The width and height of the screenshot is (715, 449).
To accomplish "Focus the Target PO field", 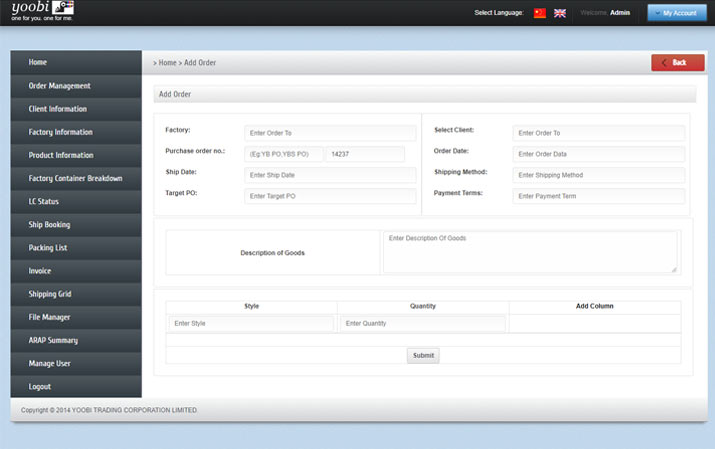I will click(330, 196).
